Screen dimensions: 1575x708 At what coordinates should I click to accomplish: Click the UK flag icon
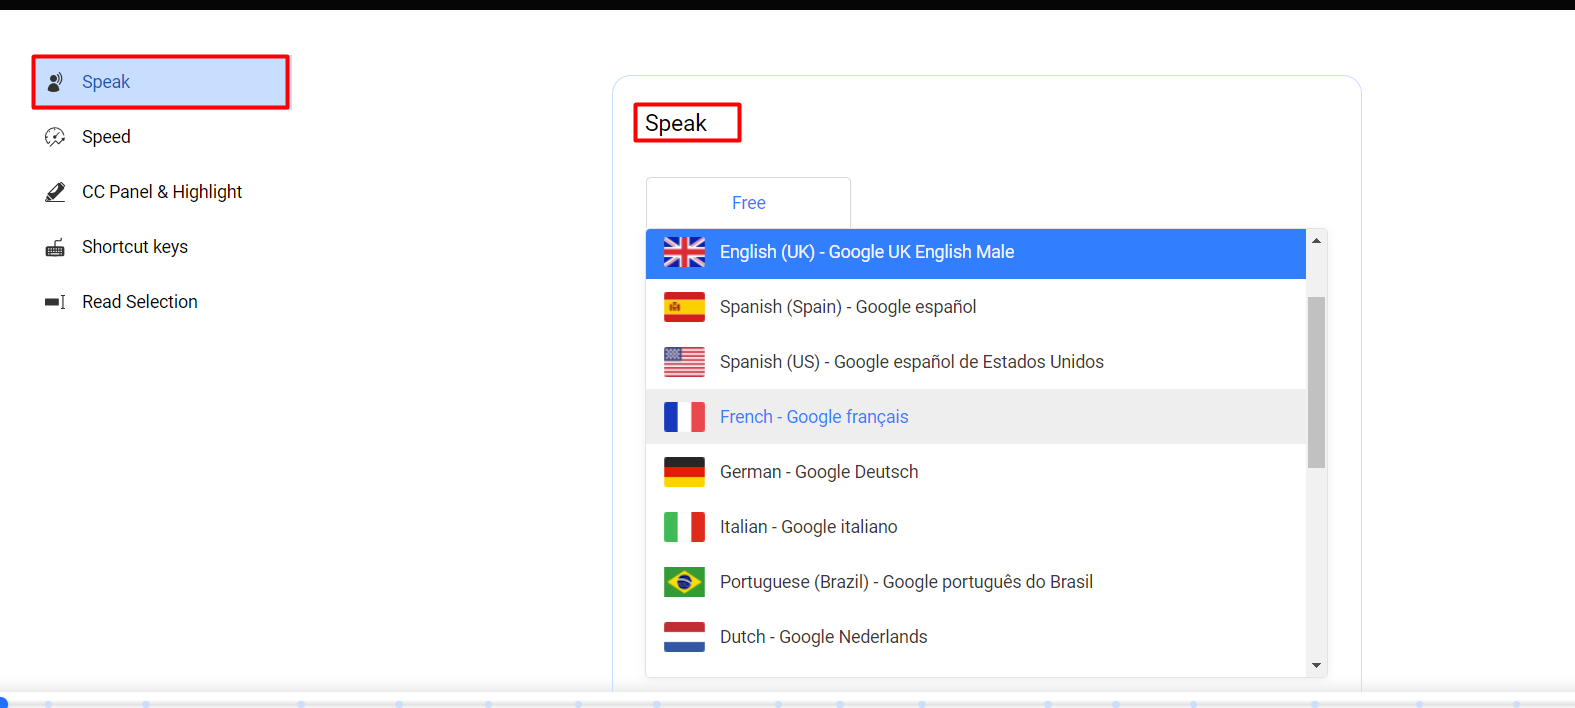(x=684, y=252)
